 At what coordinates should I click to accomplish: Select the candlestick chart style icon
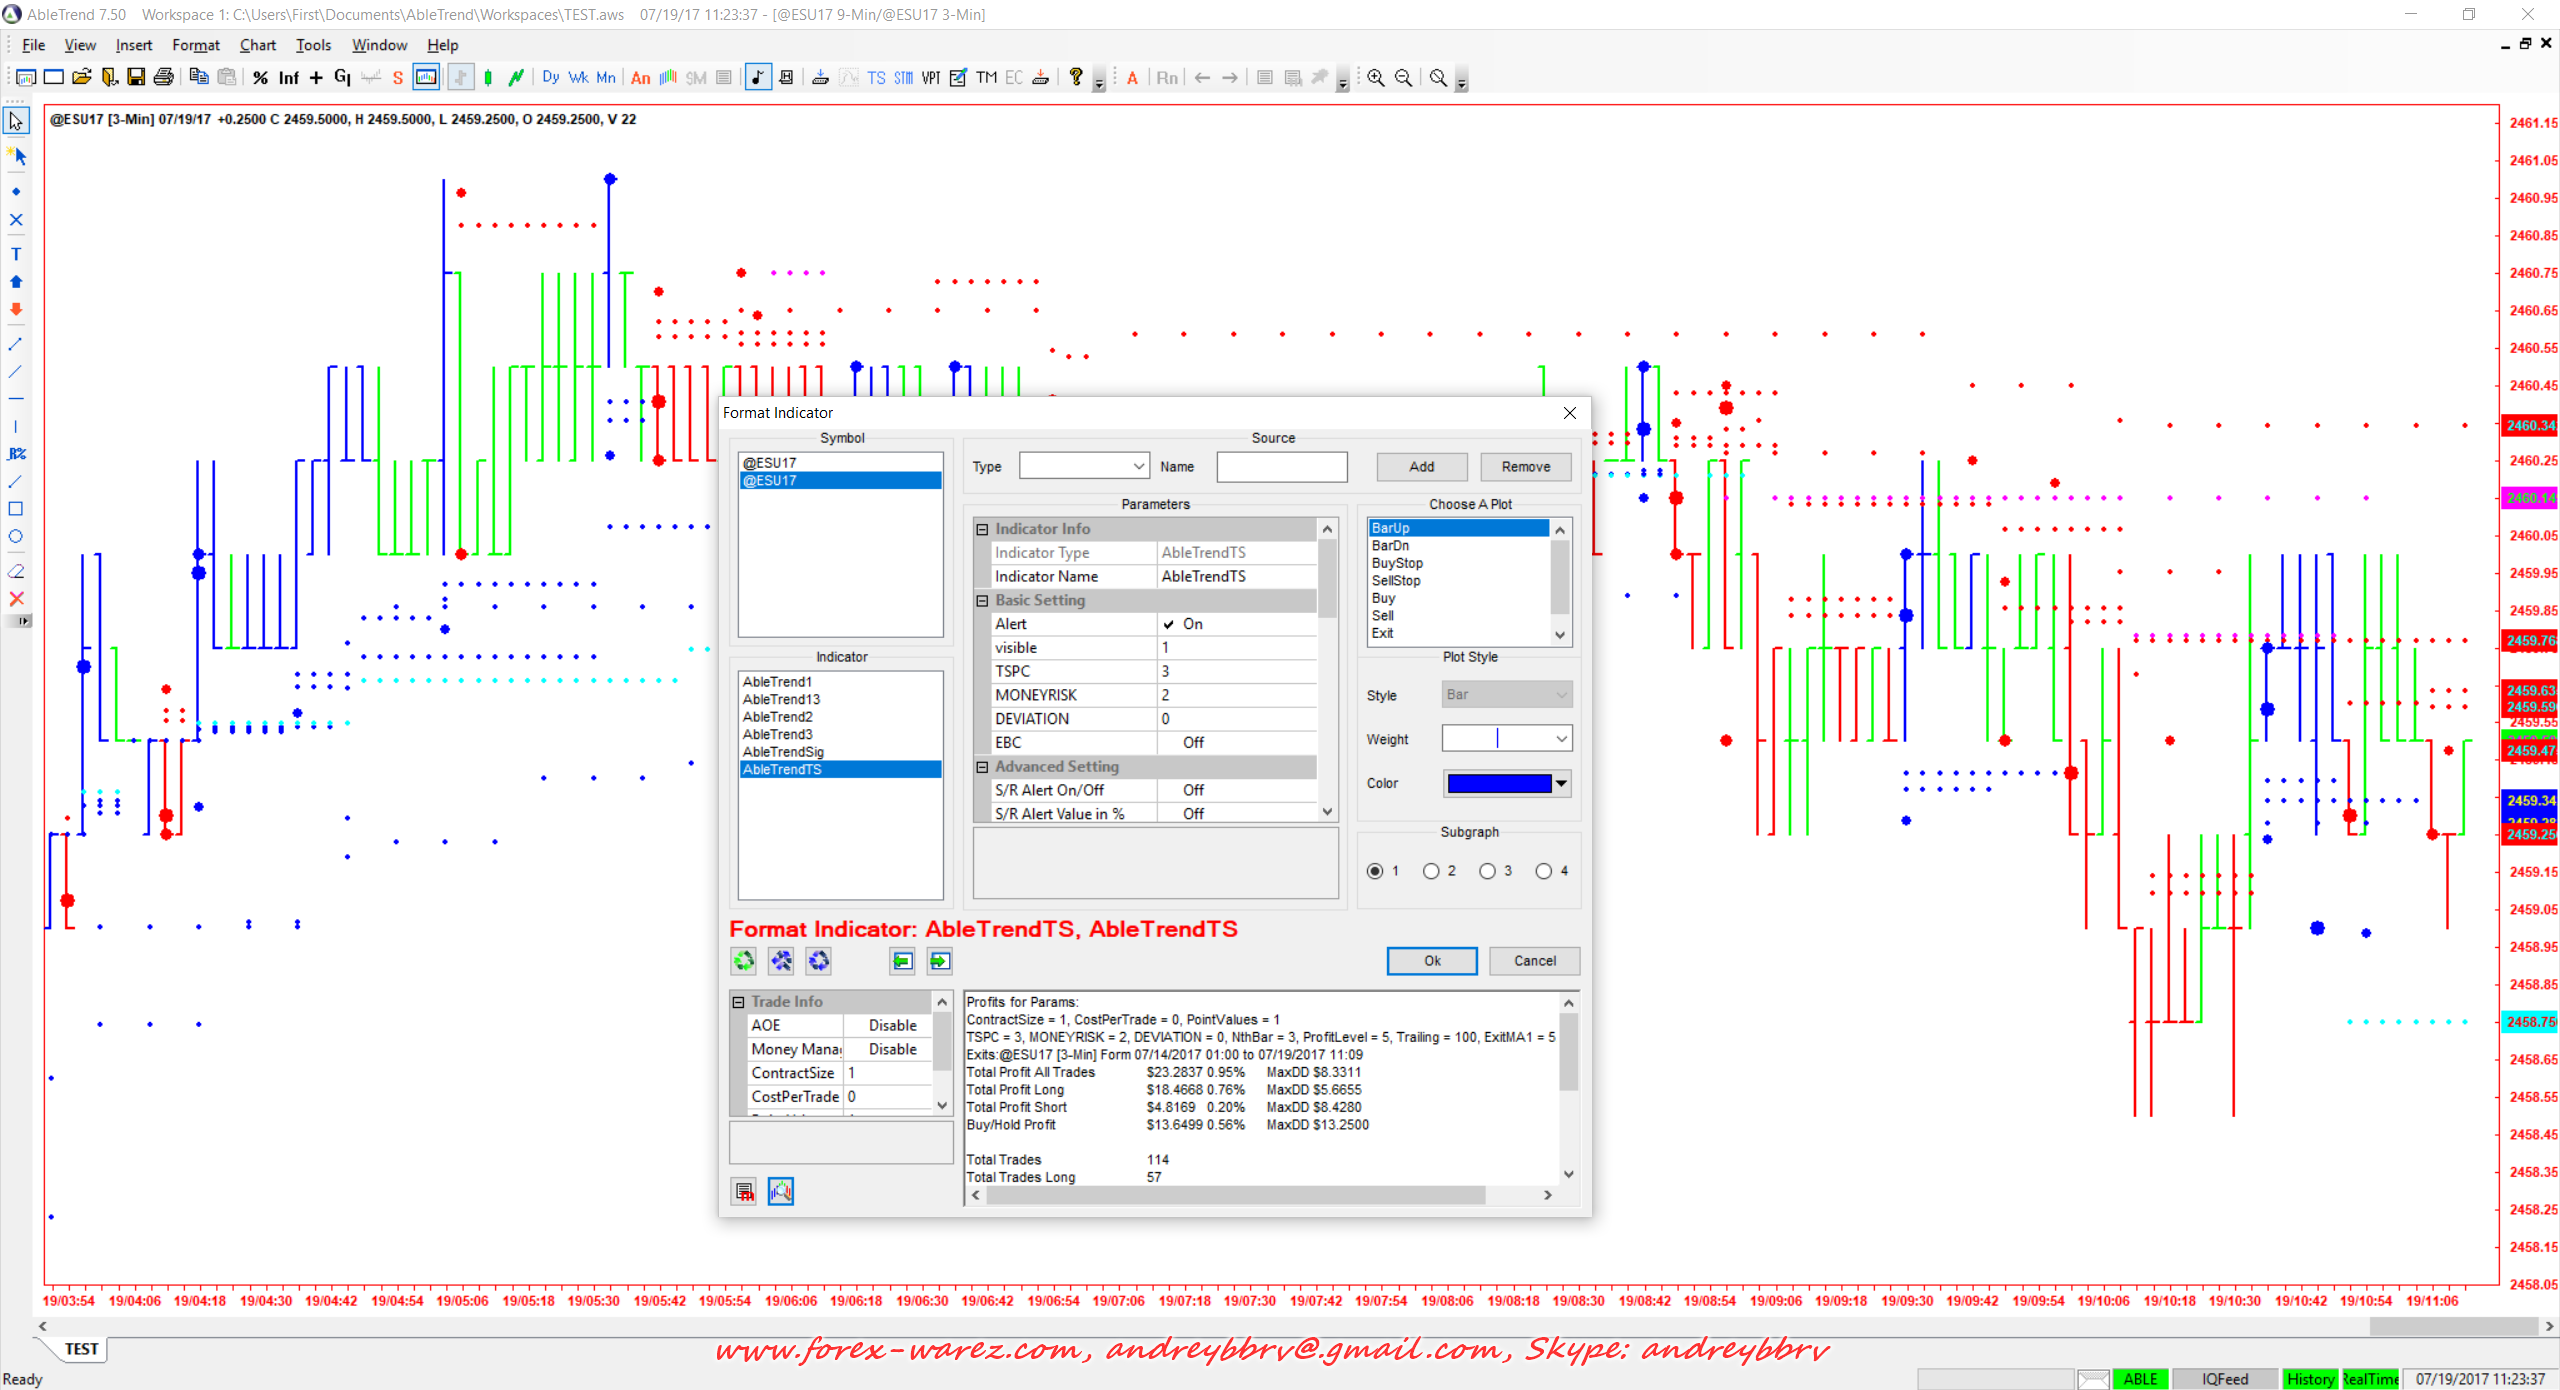[488, 78]
